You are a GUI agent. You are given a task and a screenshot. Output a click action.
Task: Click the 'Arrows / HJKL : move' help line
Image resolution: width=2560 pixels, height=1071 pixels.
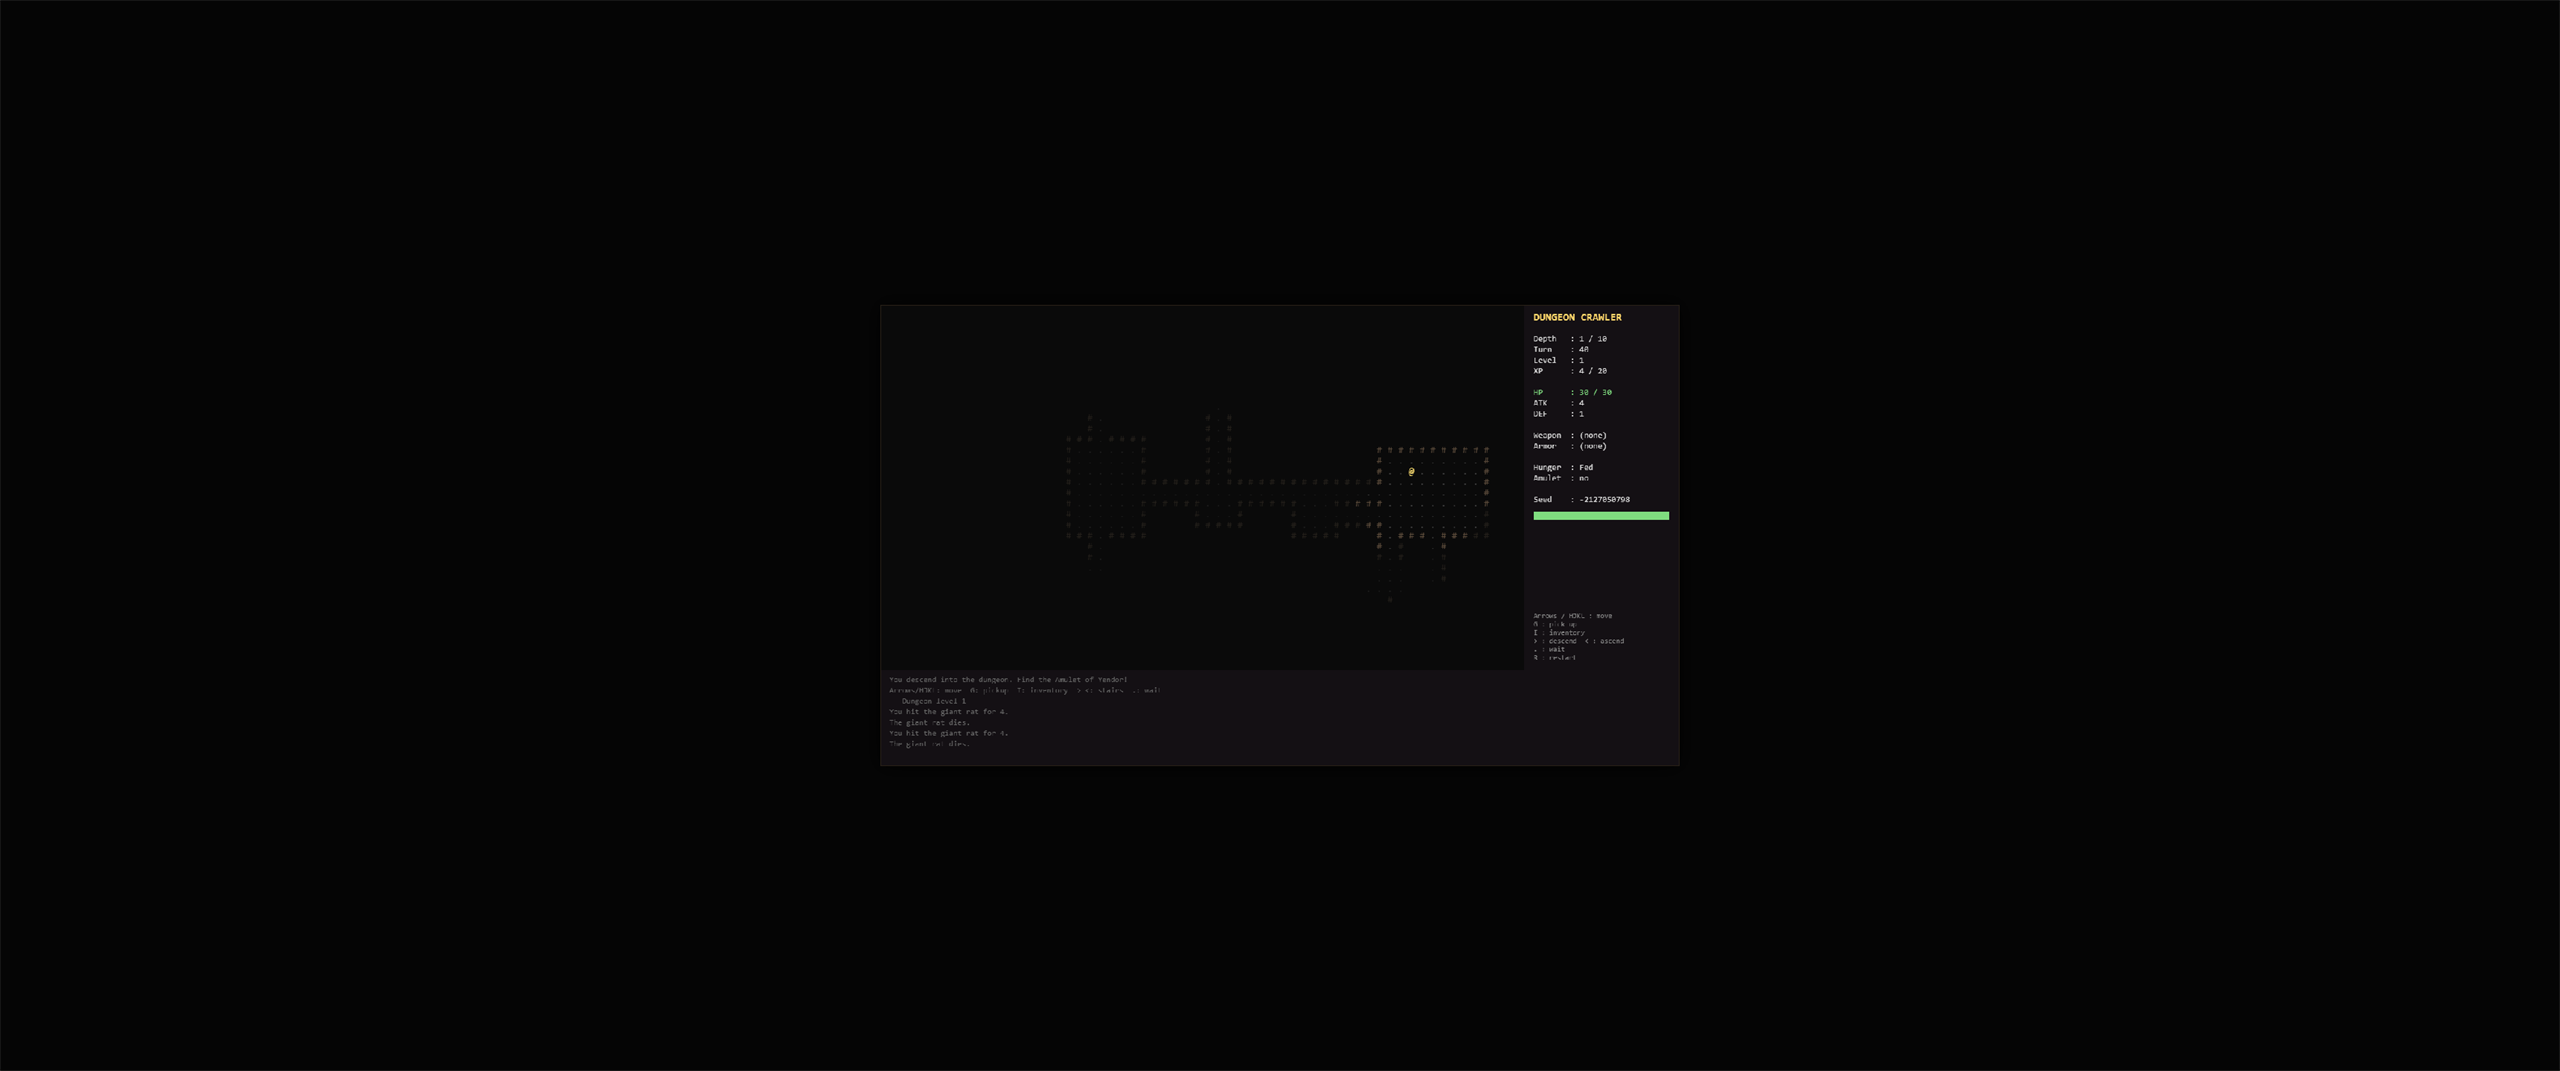tap(1572, 616)
